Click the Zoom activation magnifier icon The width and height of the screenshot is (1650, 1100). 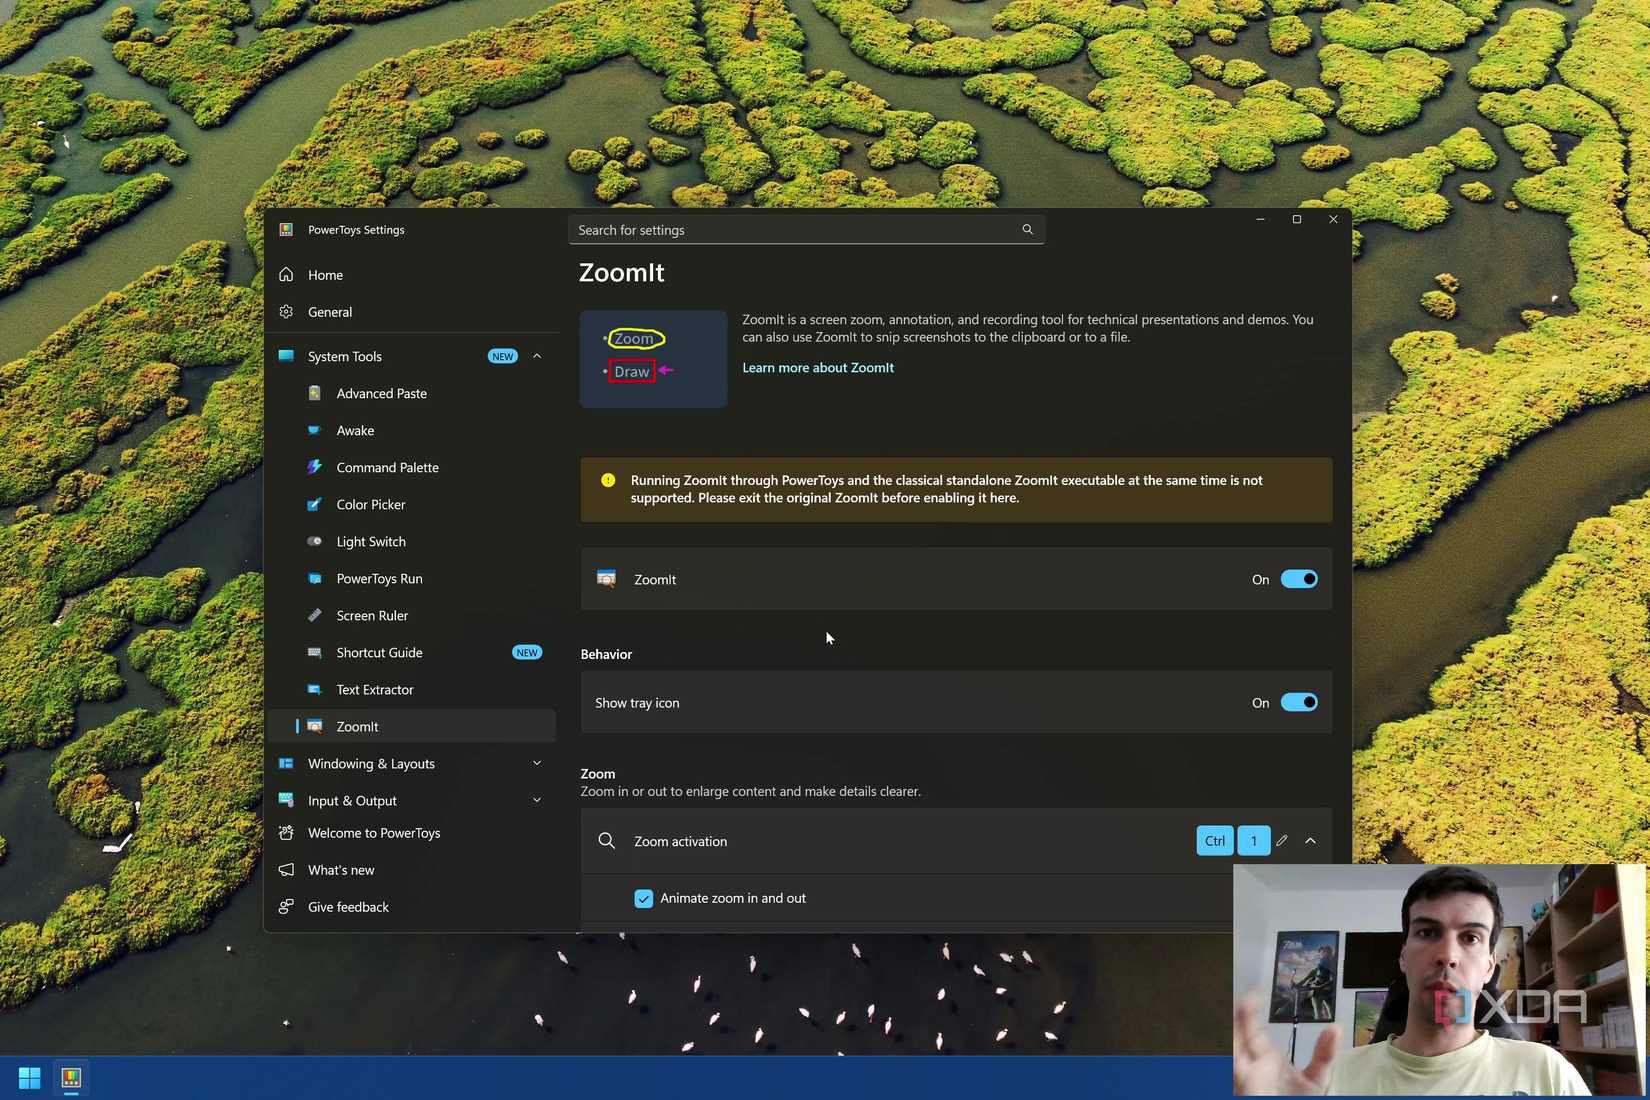point(606,841)
